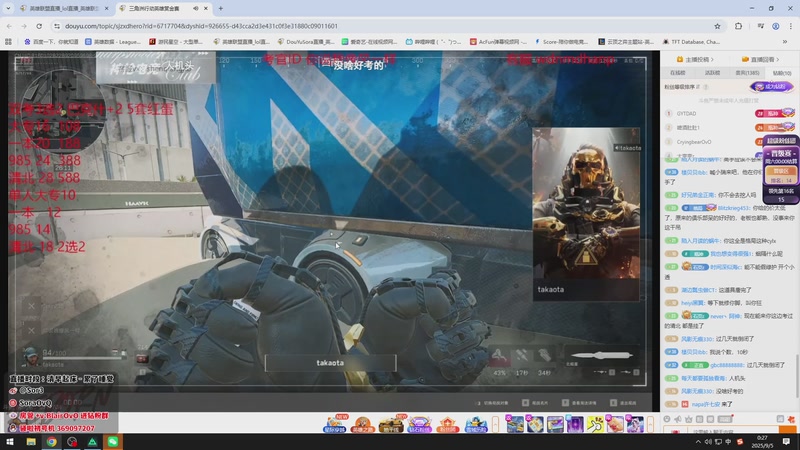Open the emoji picker in chat toolbar
The height and width of the screenshot is (450, 800).
coord(667,419)
